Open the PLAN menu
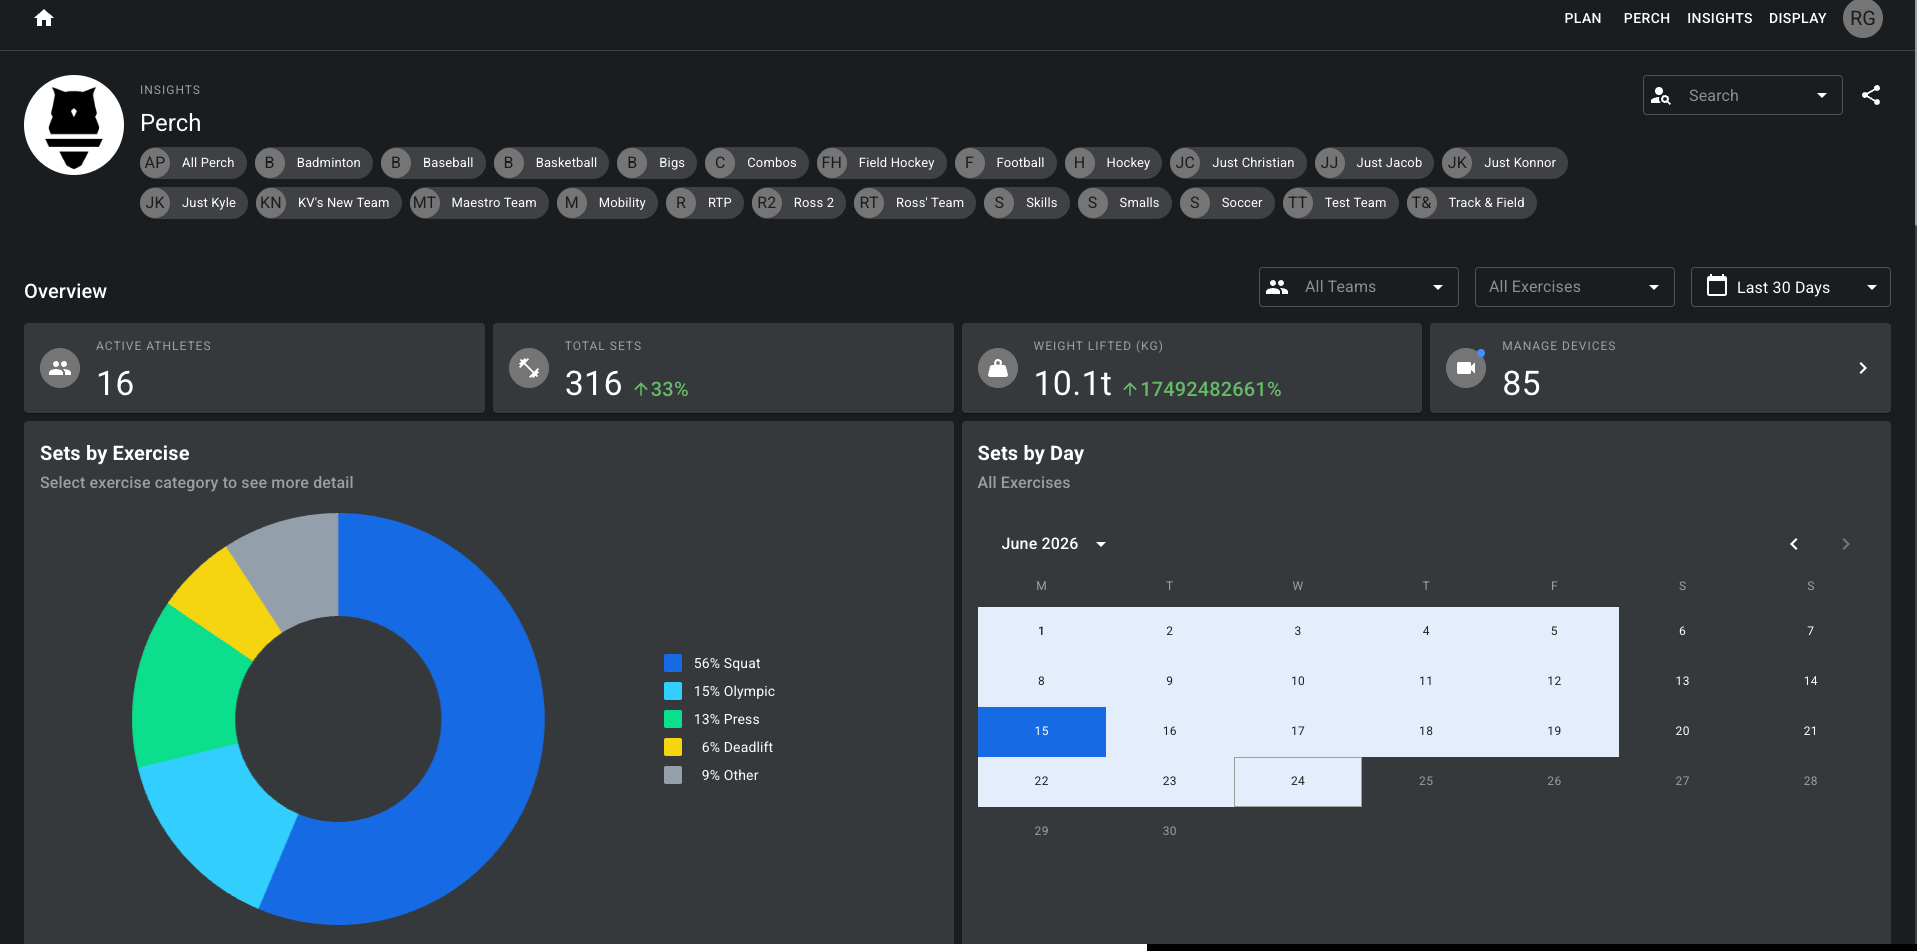Image resolution: width=1917 pixels, height=951 pixels. [x=1582, y=18]
